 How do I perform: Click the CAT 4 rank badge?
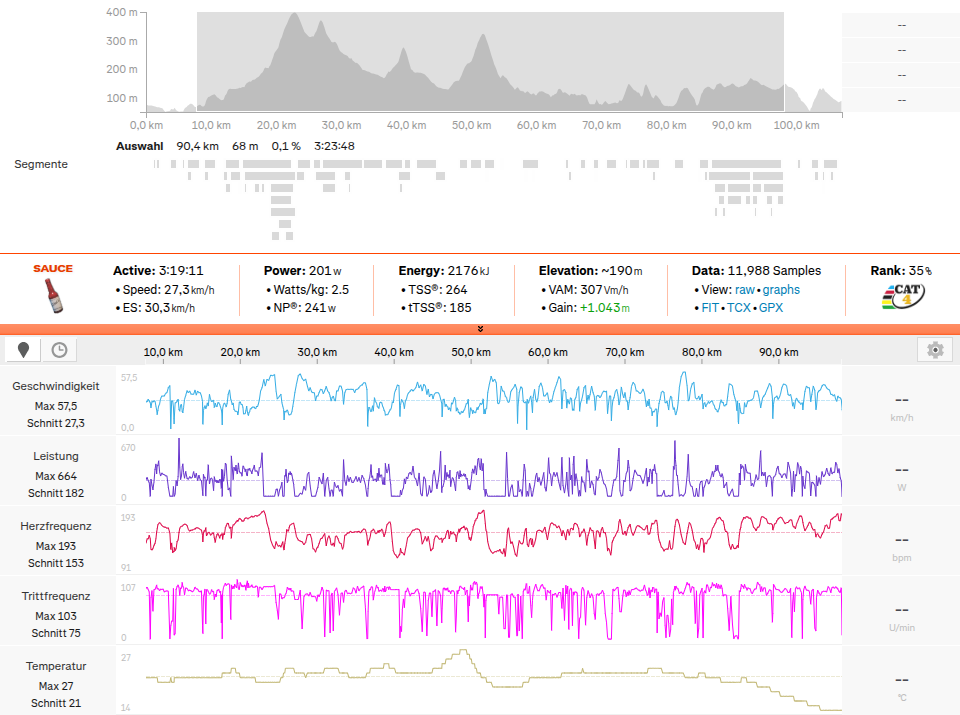click(903, 296)
